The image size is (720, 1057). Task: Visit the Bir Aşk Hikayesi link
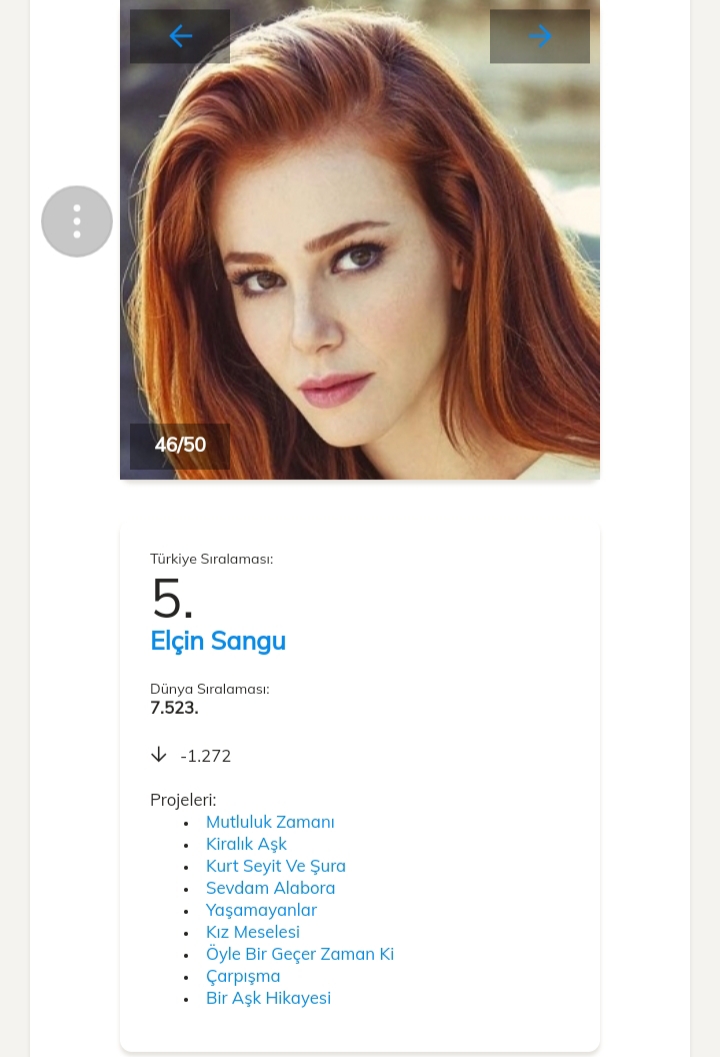point(268,998)
